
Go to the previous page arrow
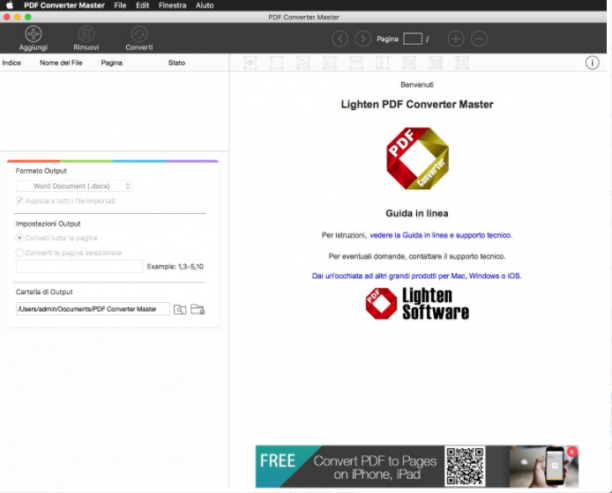(x=340, y=39)
